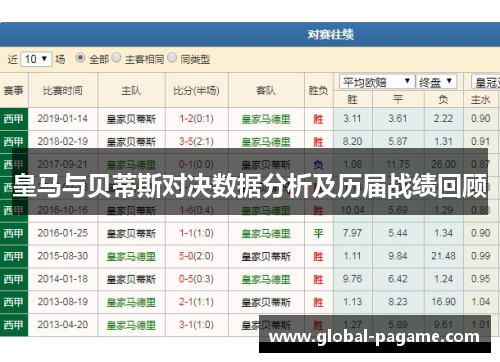Click win odds value 8.20
Image resolution: width=500 pixels, height=362 pixels.
tap(352, 142)
